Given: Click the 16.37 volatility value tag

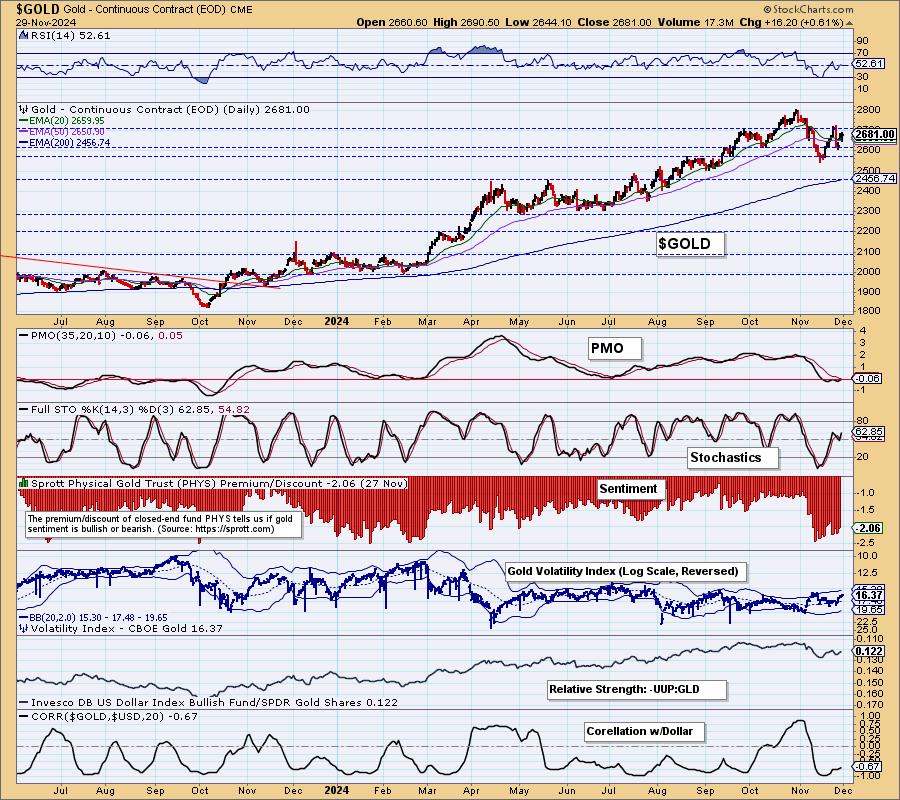Looking at the screenshot, I should click(x=868, y=596).
